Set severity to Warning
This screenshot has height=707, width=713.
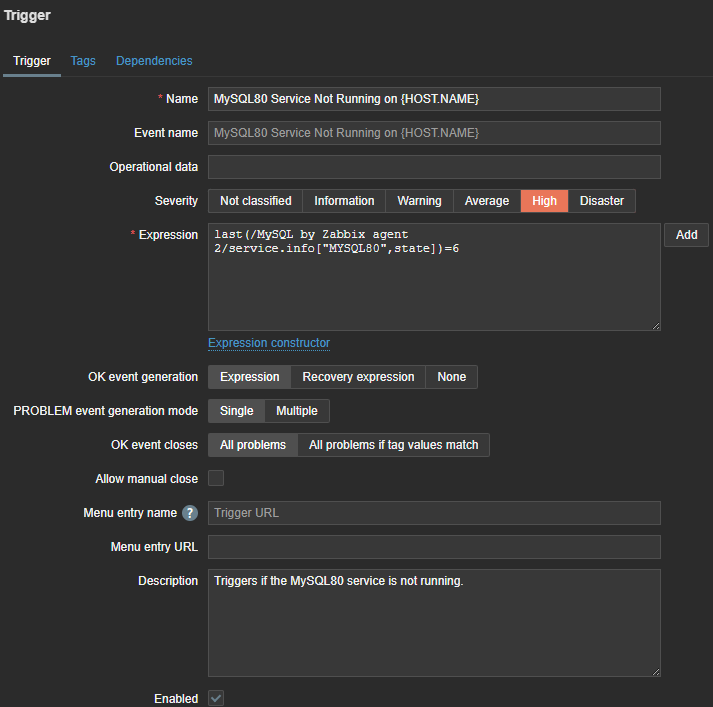[419, 201]
